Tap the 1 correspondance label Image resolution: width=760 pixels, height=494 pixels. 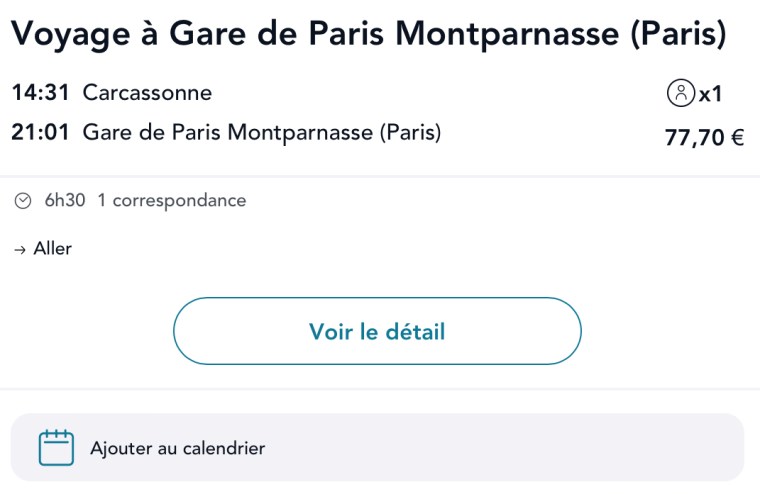[171, 201]
